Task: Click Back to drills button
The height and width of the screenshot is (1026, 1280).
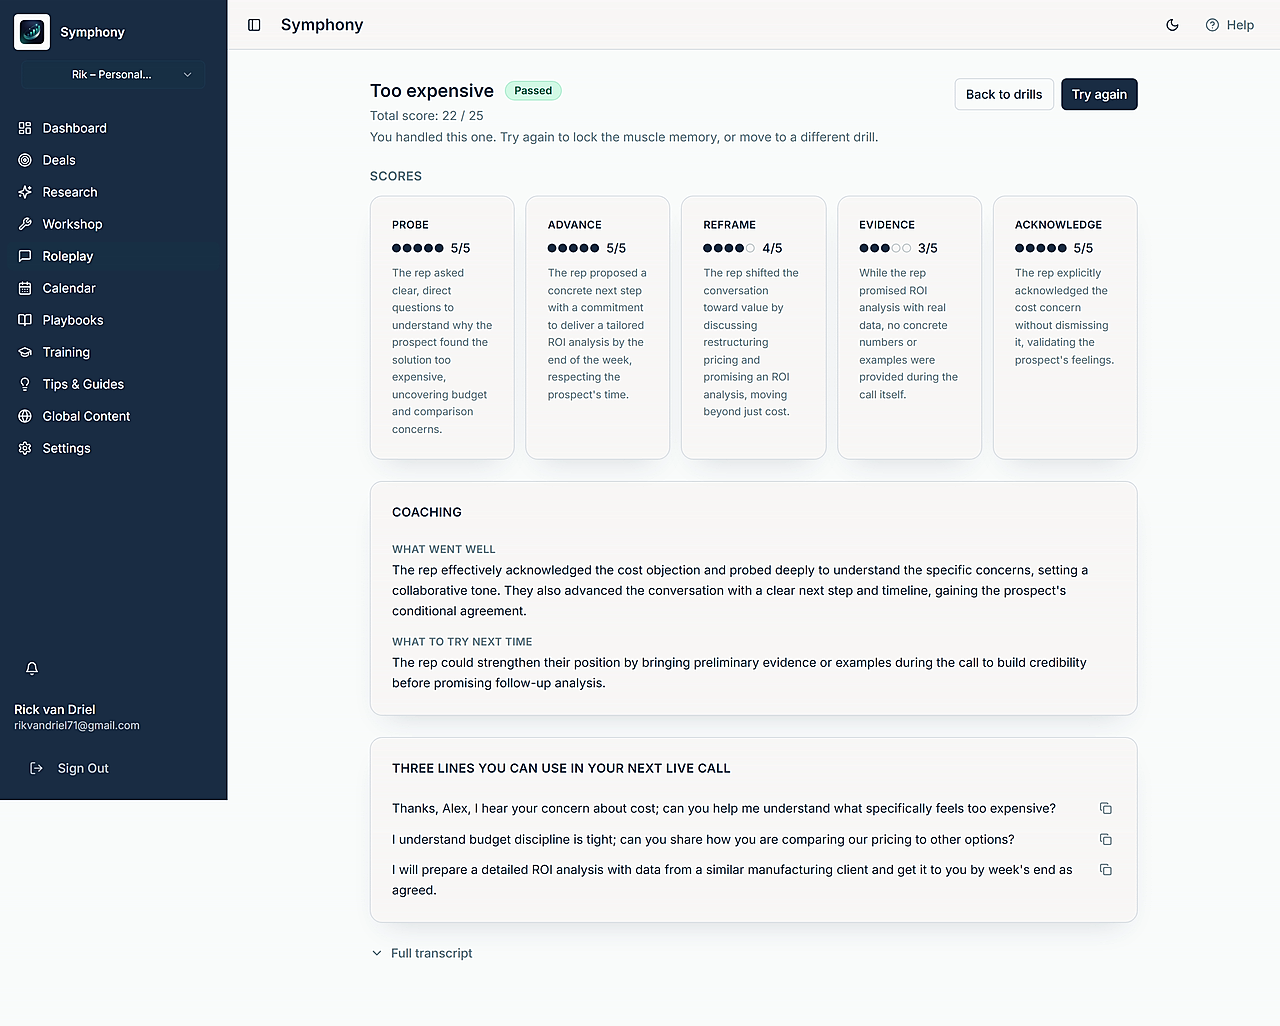Action: coord(1004,94)
